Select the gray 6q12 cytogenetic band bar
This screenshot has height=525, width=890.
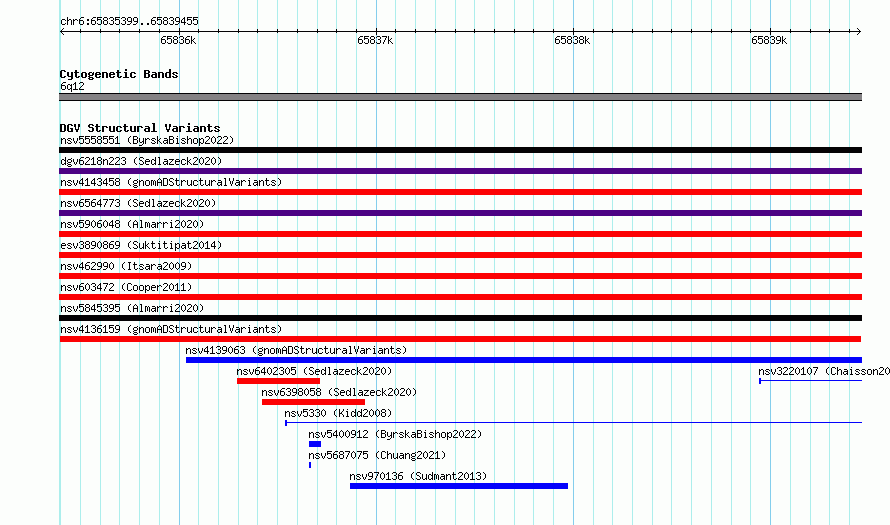tap(460, 97)
